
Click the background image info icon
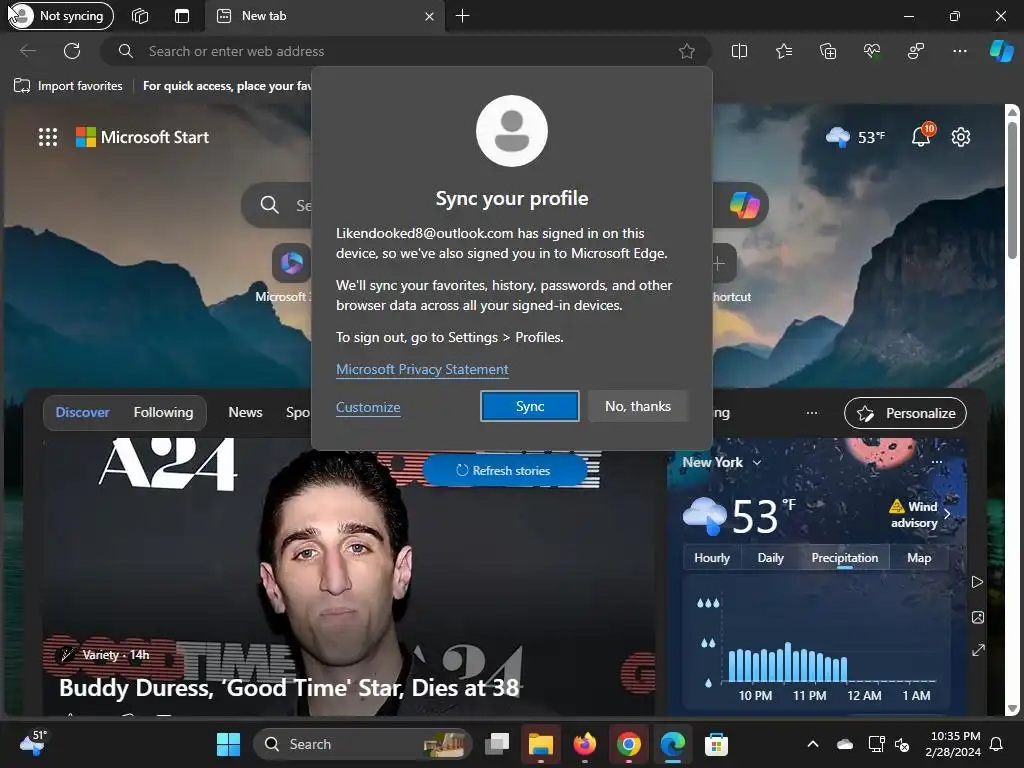point(977,616)
